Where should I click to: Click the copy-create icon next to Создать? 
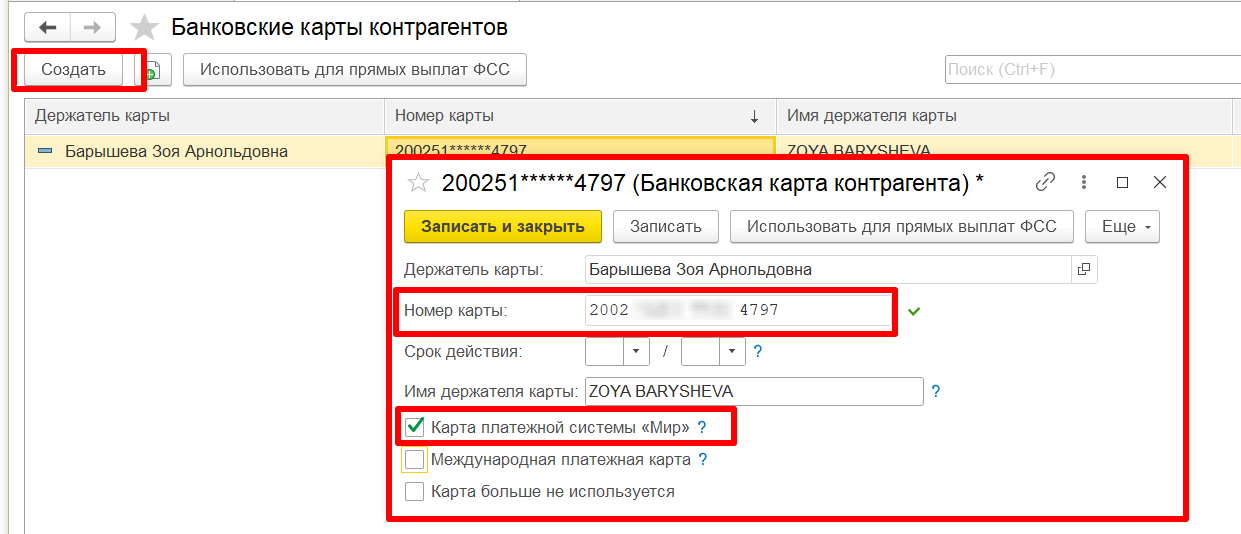pos(153,70)
